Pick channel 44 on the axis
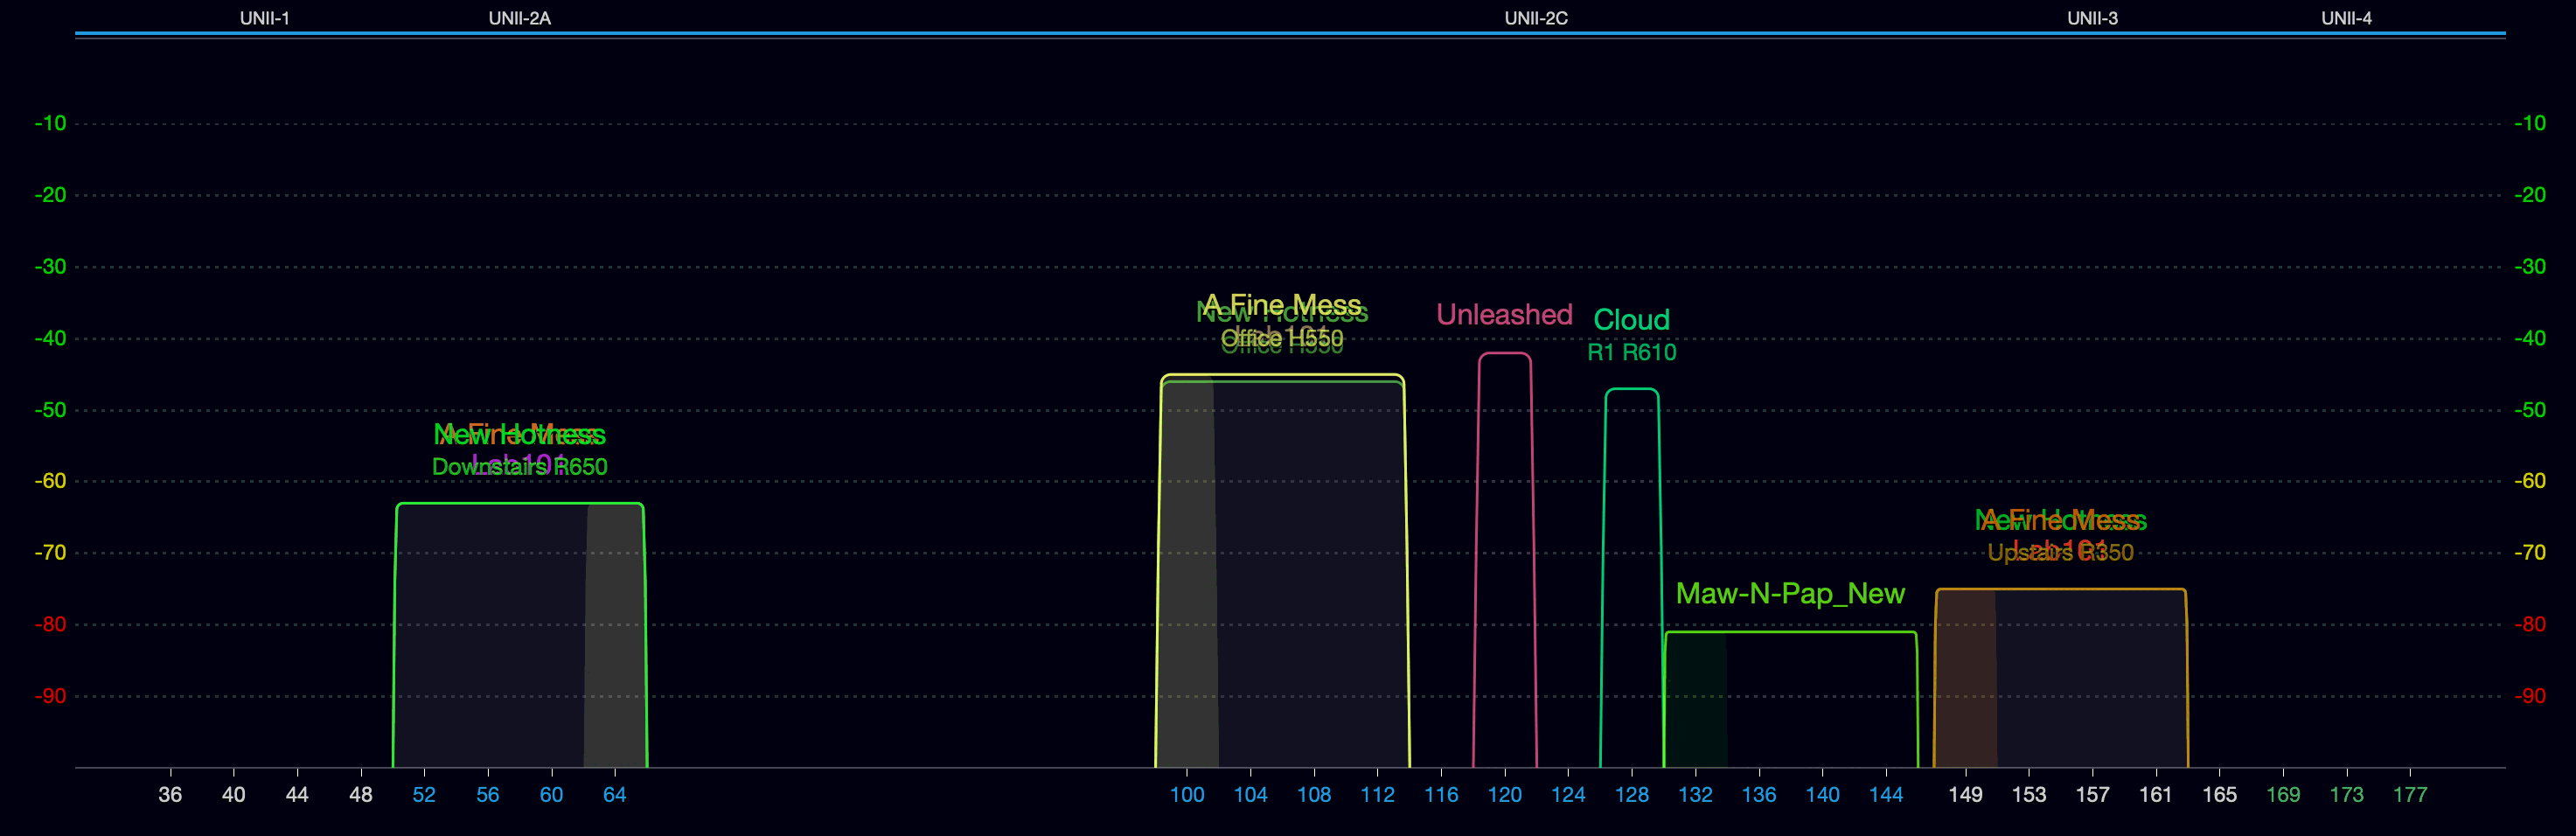2576x836 pixels. click(x=297, y=795)
